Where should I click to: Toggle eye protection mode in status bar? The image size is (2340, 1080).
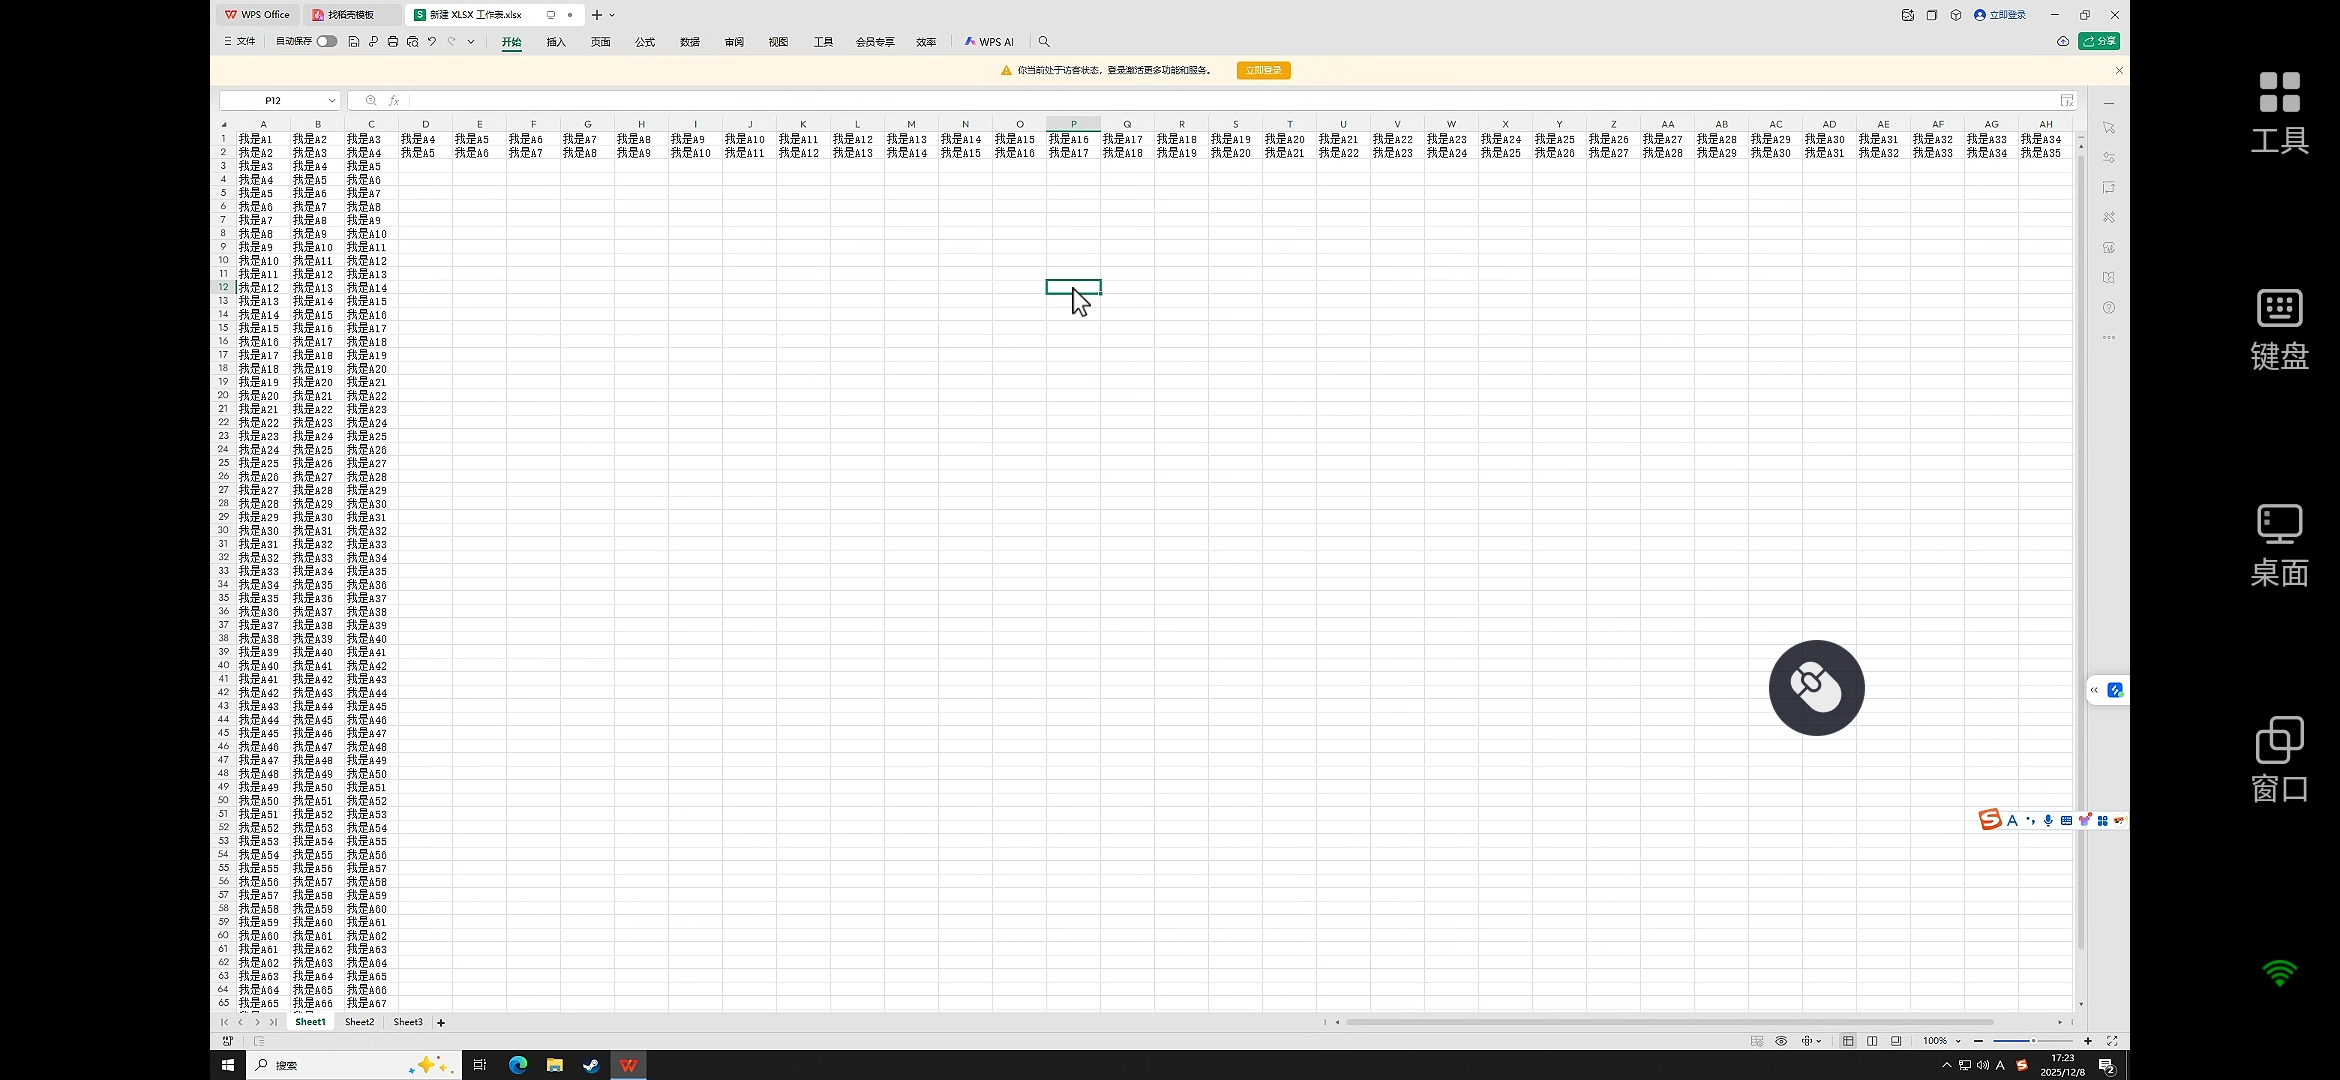pyautogui.click(x=1781, y=1041)
